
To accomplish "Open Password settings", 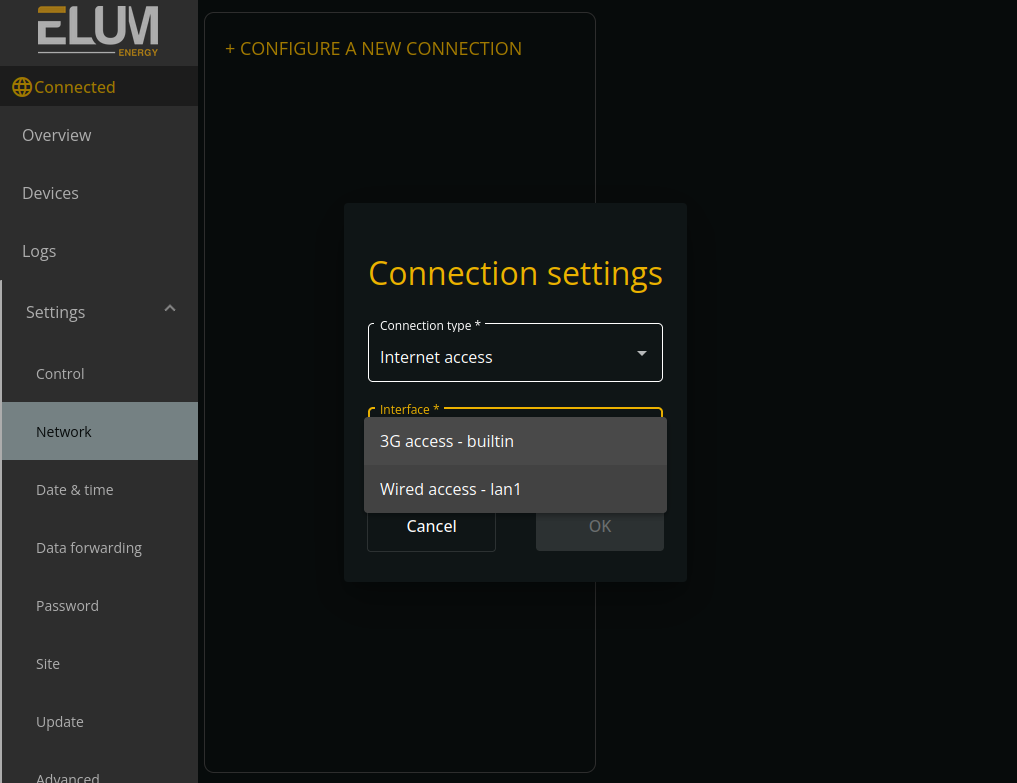I will (x=101, y=606).
